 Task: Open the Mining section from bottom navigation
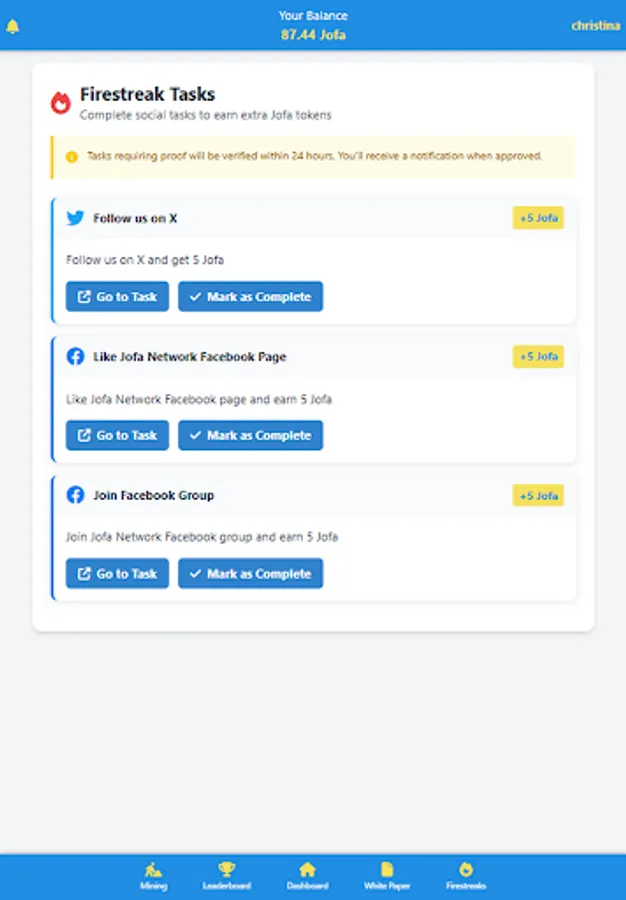coord(153,875)
